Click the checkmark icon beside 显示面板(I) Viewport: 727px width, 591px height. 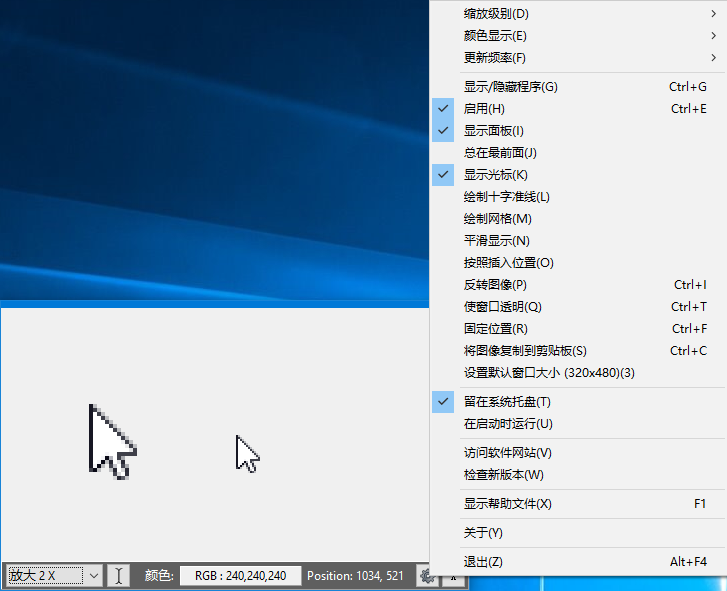[443, 131]
